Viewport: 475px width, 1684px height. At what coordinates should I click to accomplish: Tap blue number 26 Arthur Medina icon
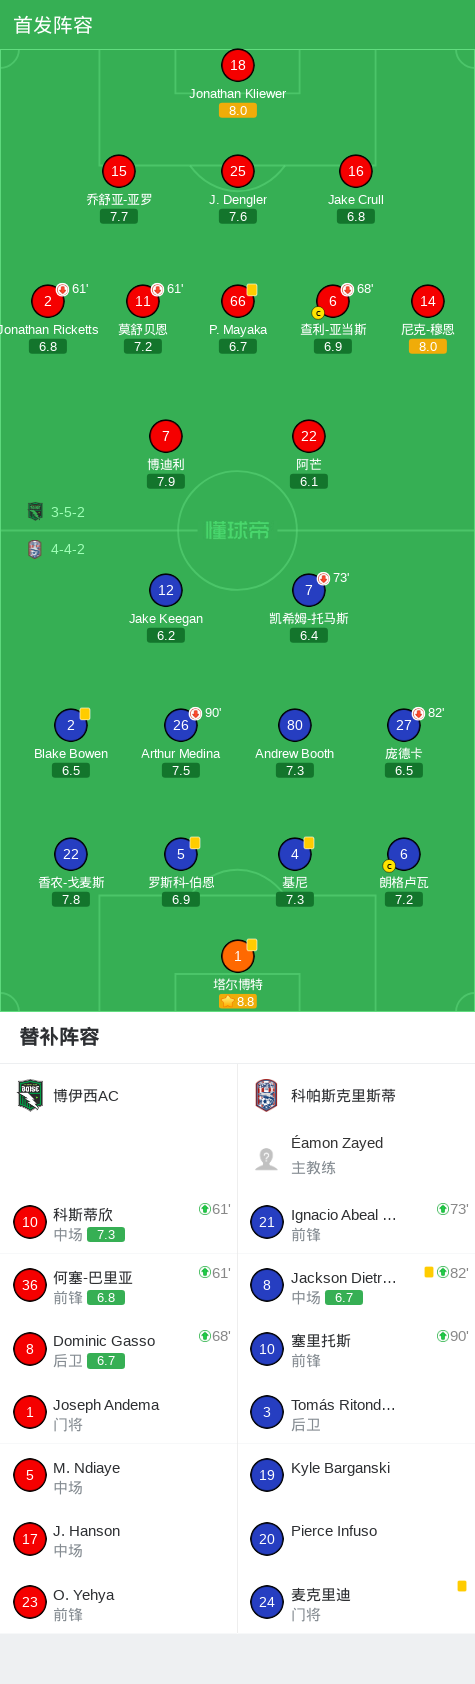[181, 725]
